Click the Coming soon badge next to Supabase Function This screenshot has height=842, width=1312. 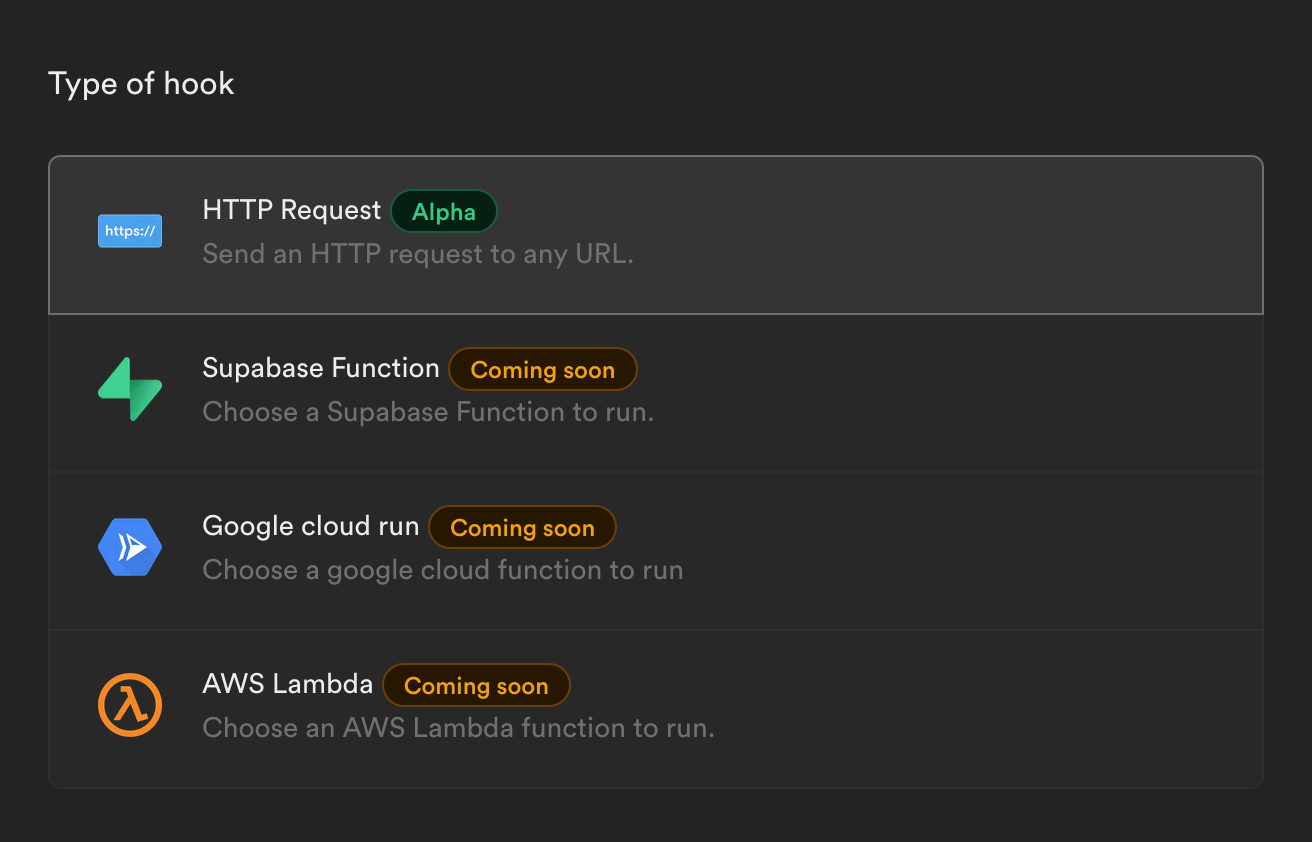click(x=542, y=369)
